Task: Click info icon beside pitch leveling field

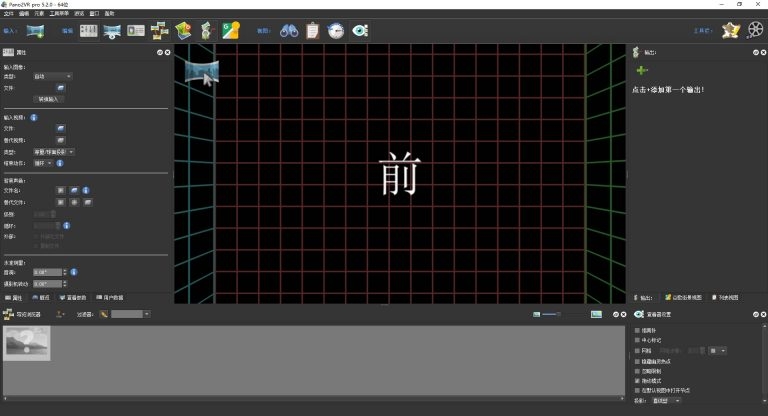Action: [x=73, y=272]
